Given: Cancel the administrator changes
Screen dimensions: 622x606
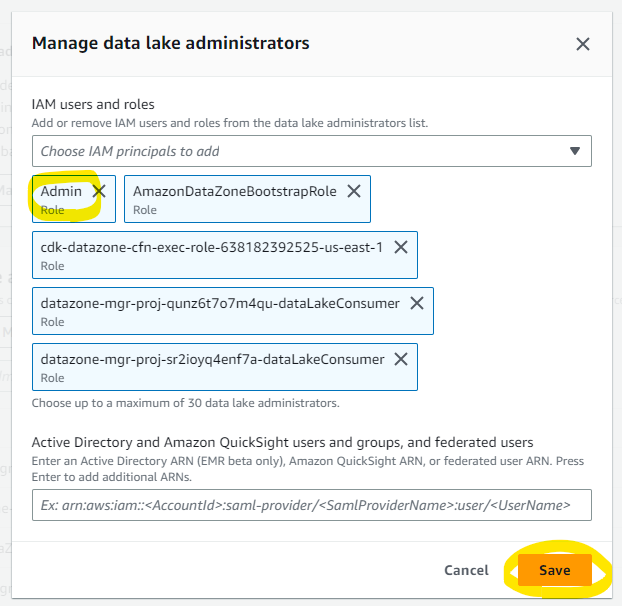Looking at the screenshot, I should point(466,570).
